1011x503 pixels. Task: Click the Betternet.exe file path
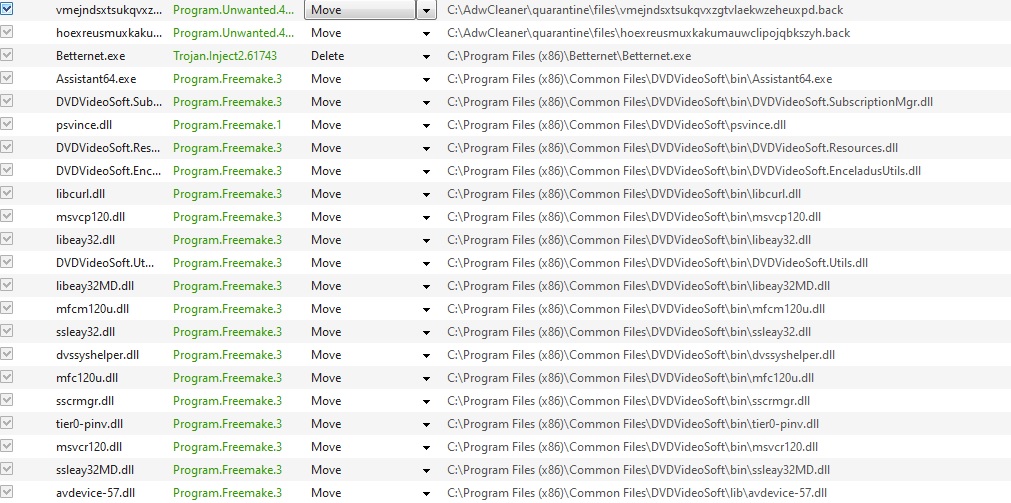point(569,56)
